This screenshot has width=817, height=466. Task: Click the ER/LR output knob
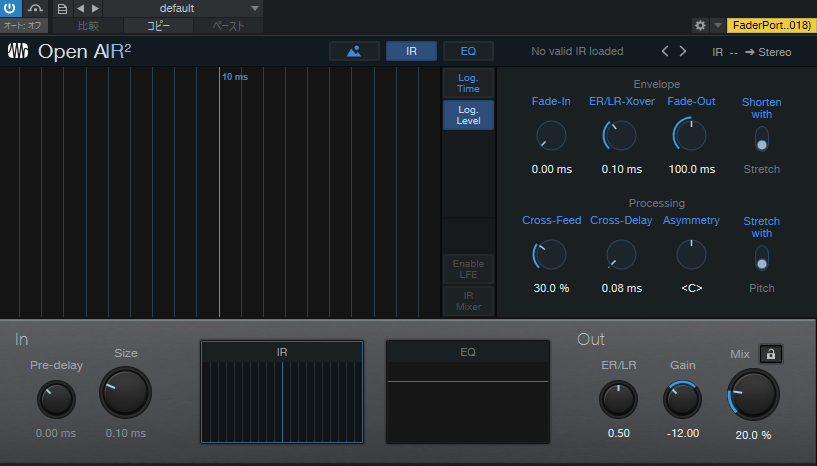pos(618,399)
